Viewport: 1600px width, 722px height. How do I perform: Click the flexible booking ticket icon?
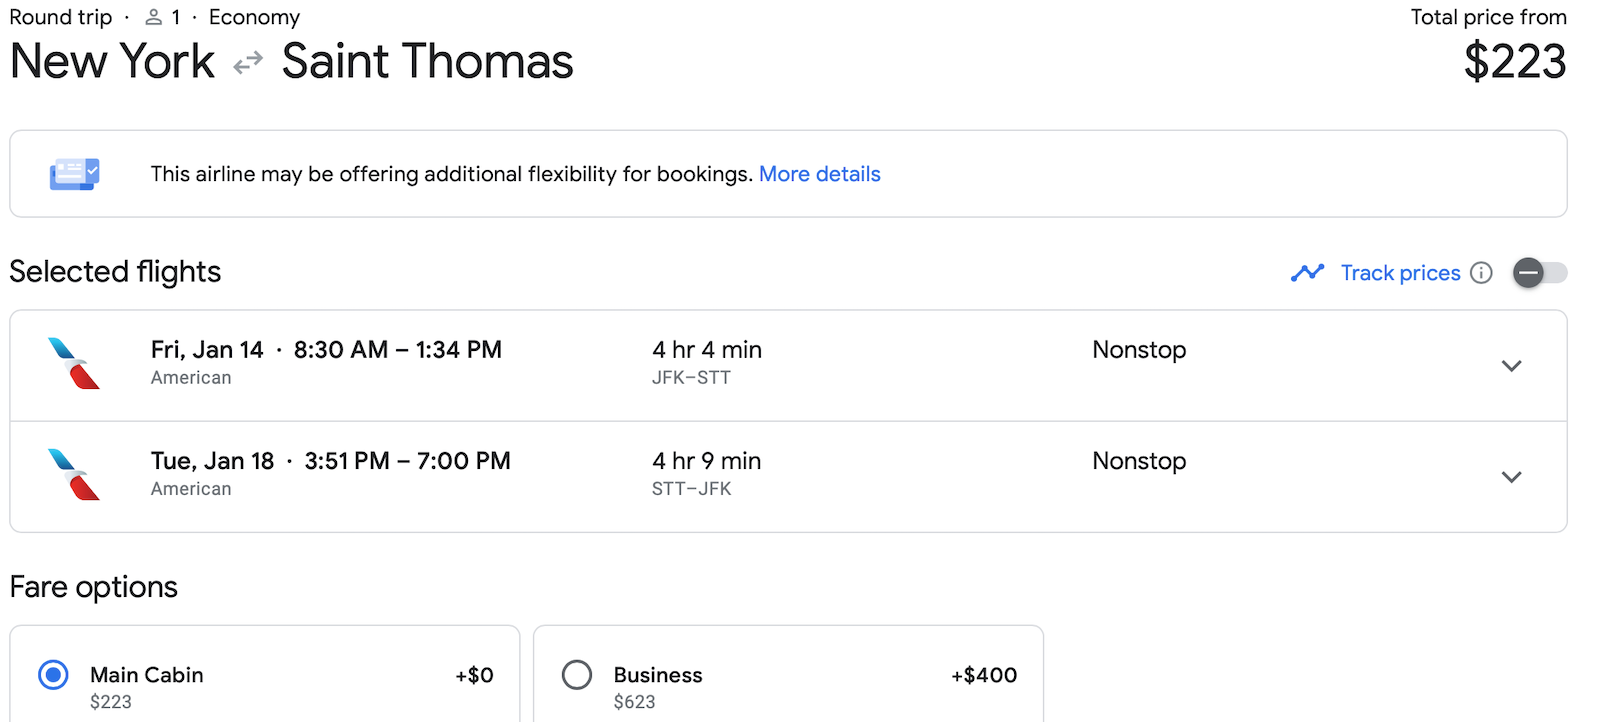(x=75, y=174)
